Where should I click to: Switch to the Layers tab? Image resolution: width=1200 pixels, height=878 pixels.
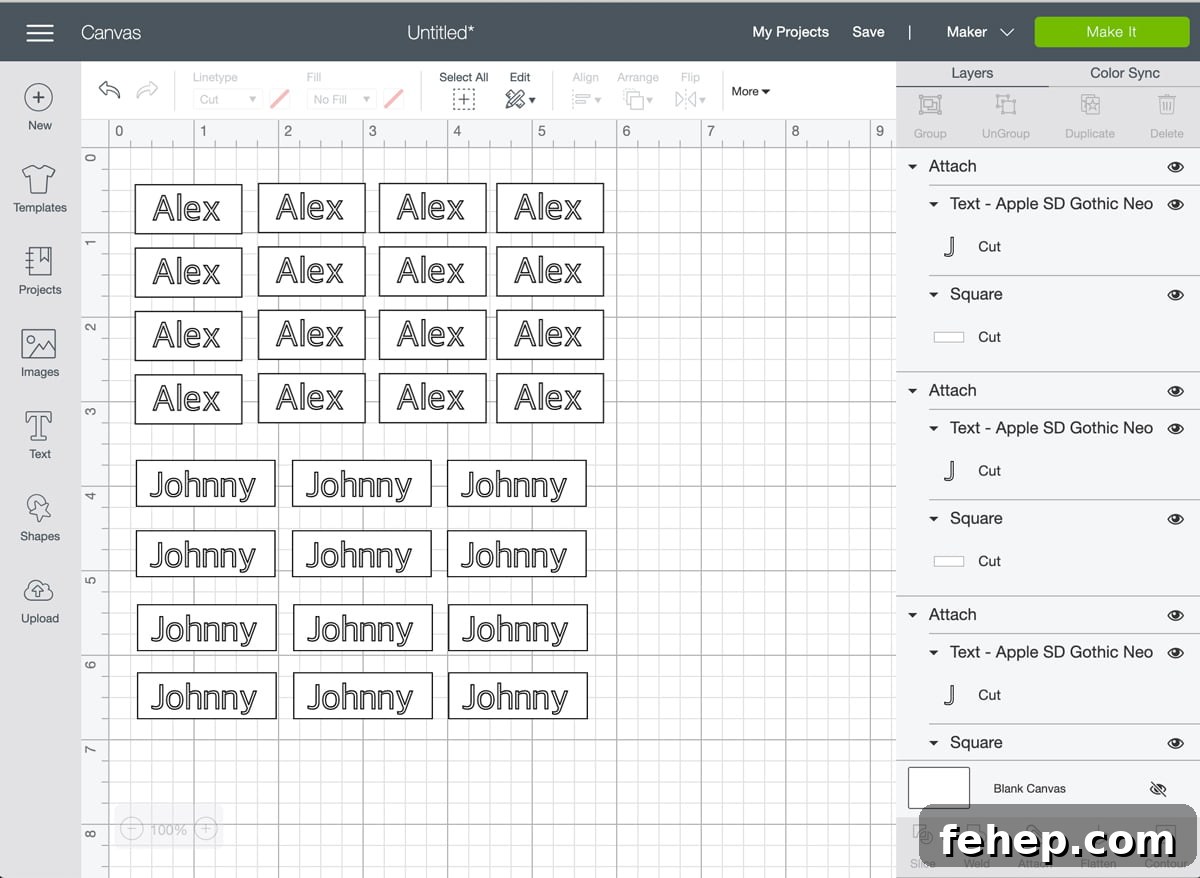(972, 73)
